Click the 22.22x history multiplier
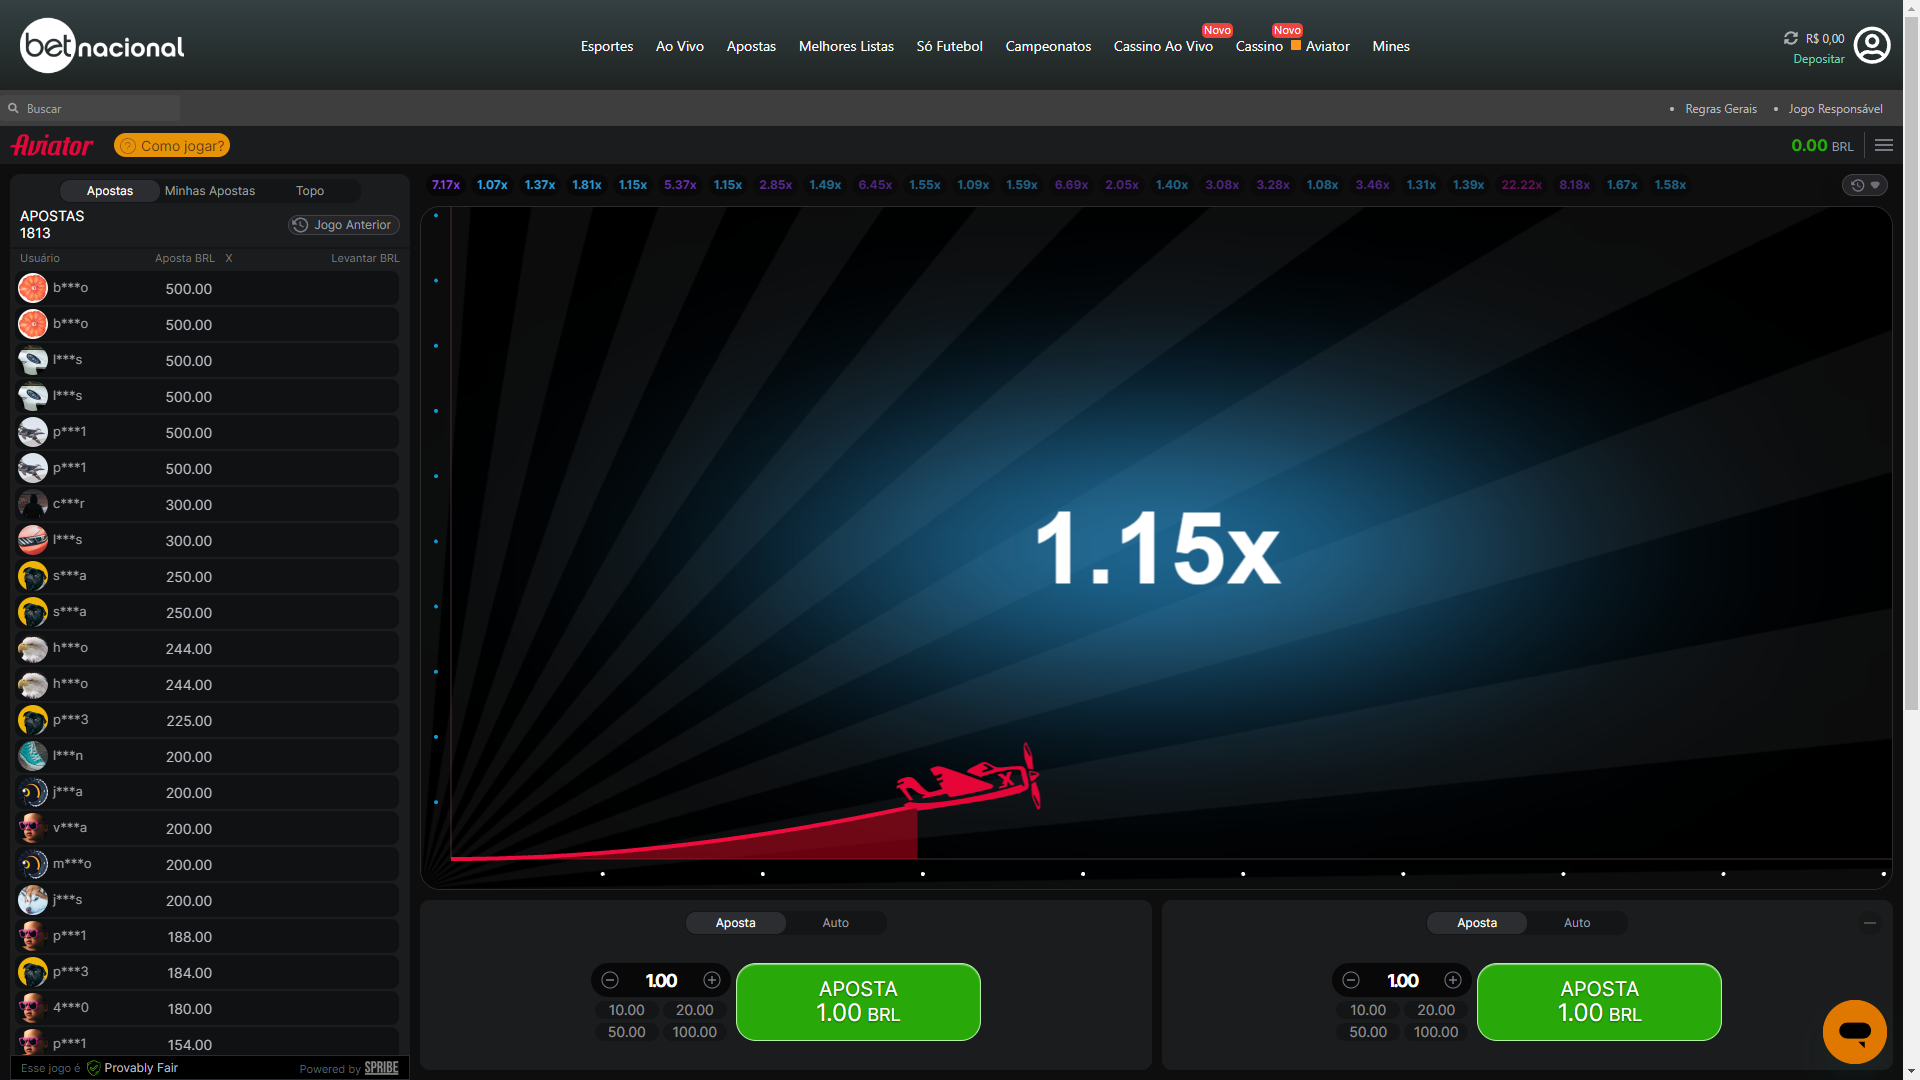 [x=1521, y=185]
